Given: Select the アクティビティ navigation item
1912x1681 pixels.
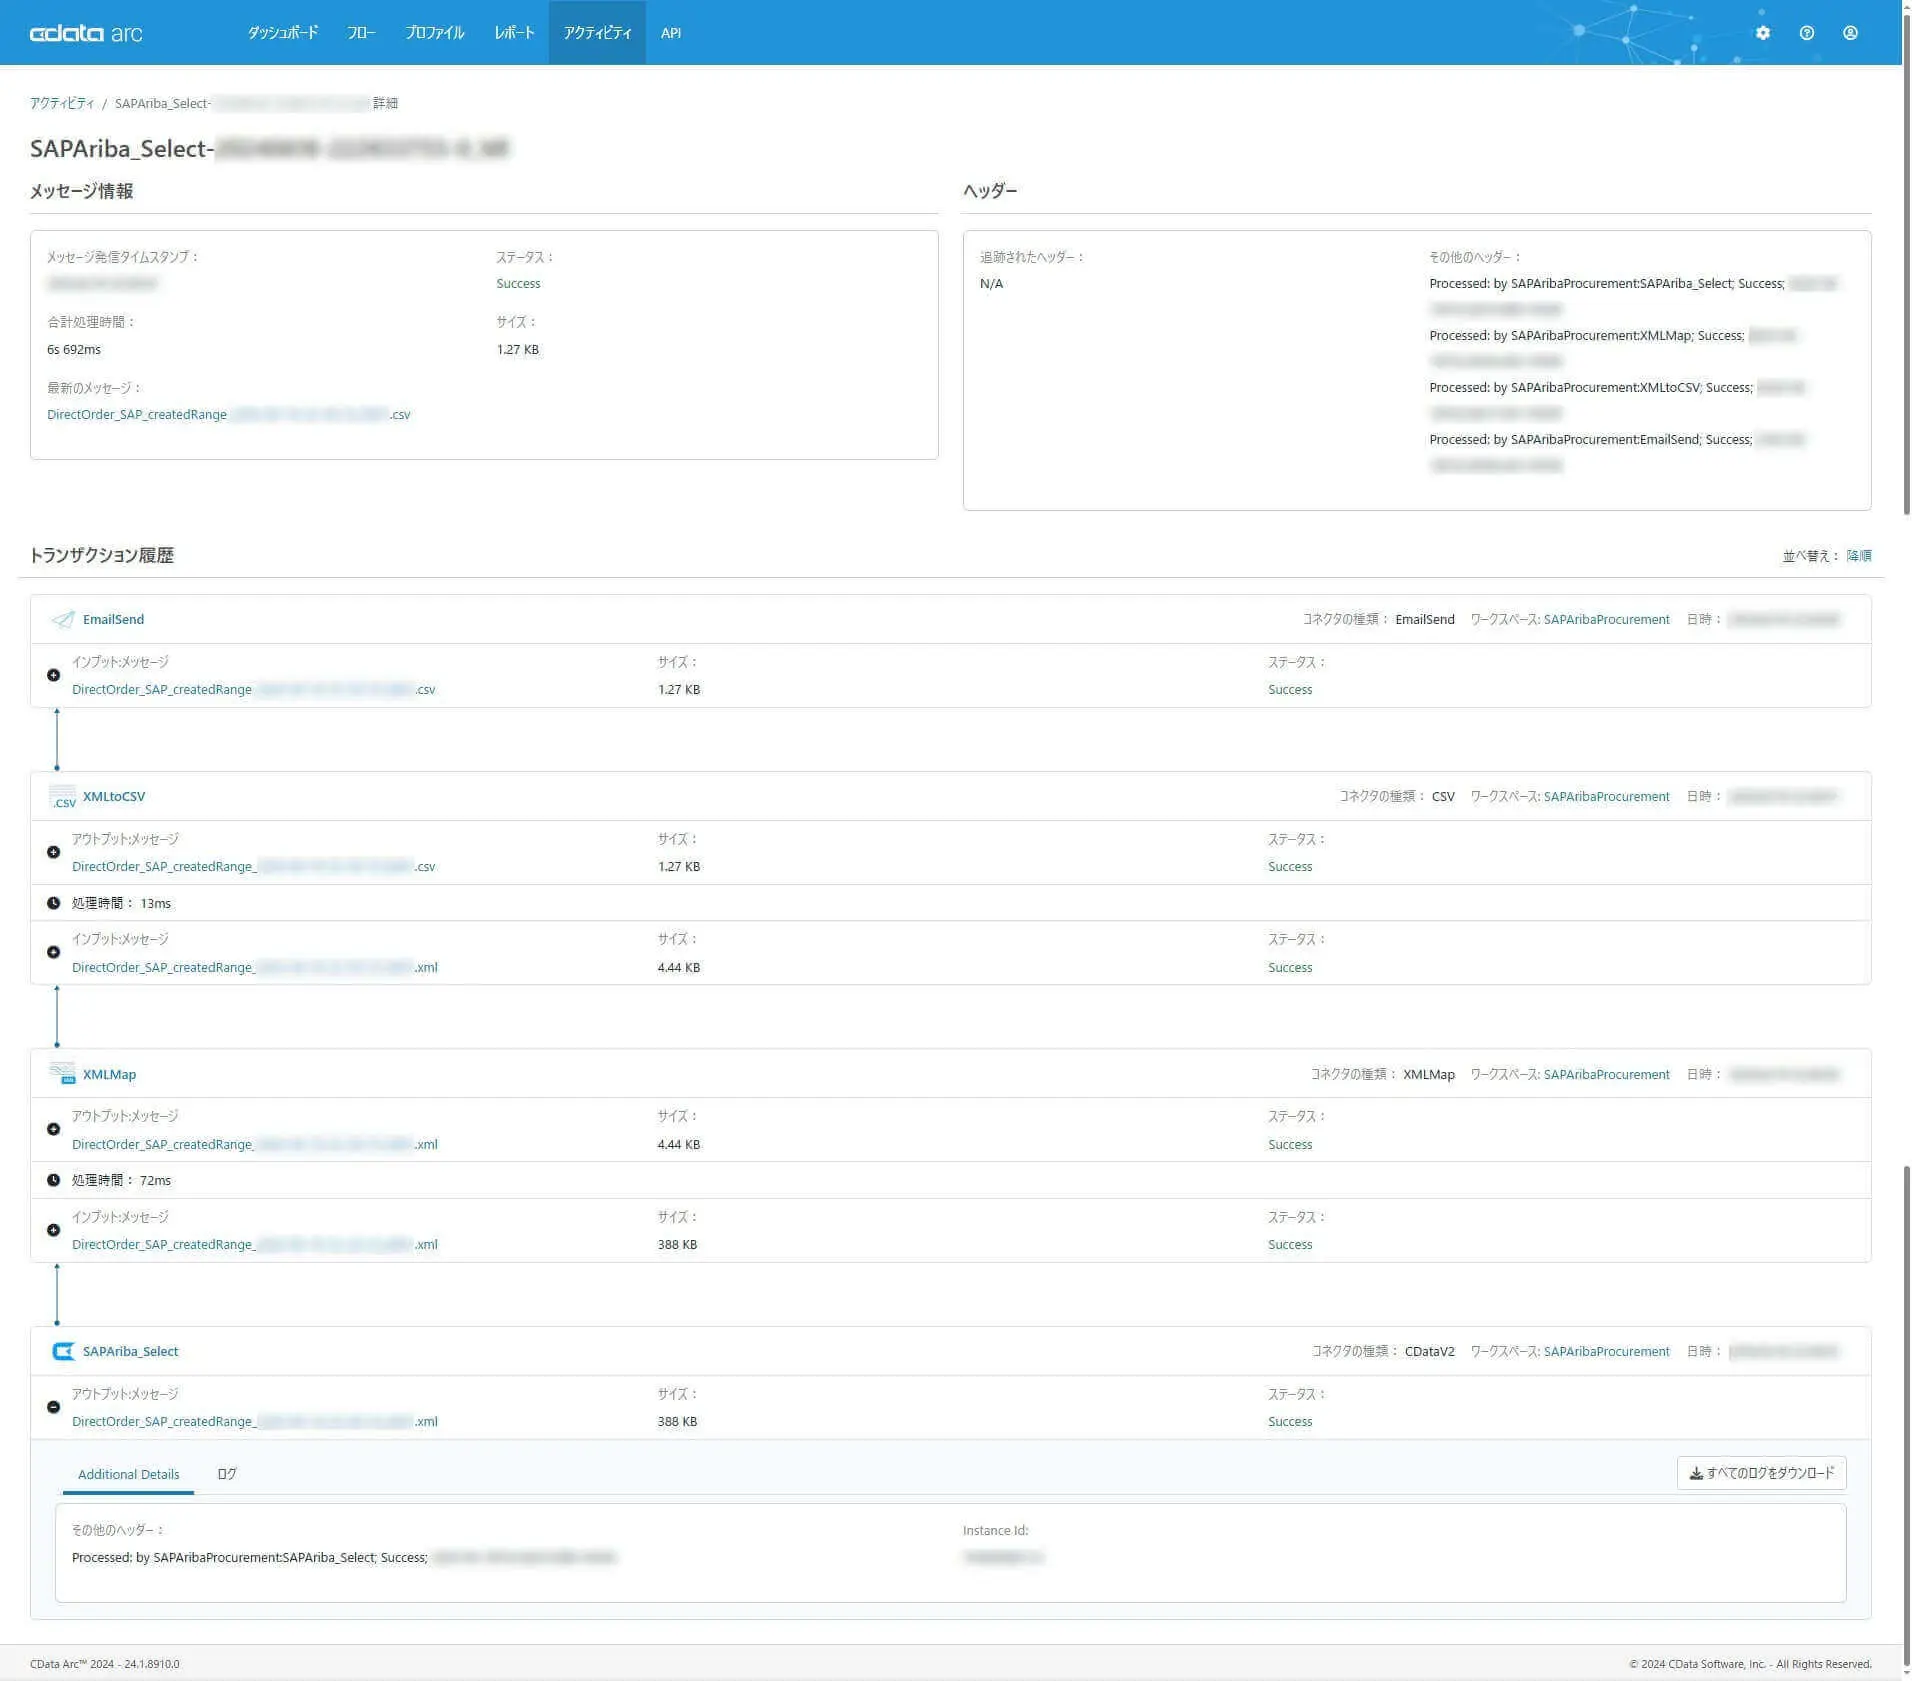Looking at the screenshot, I should pos(597,33).
